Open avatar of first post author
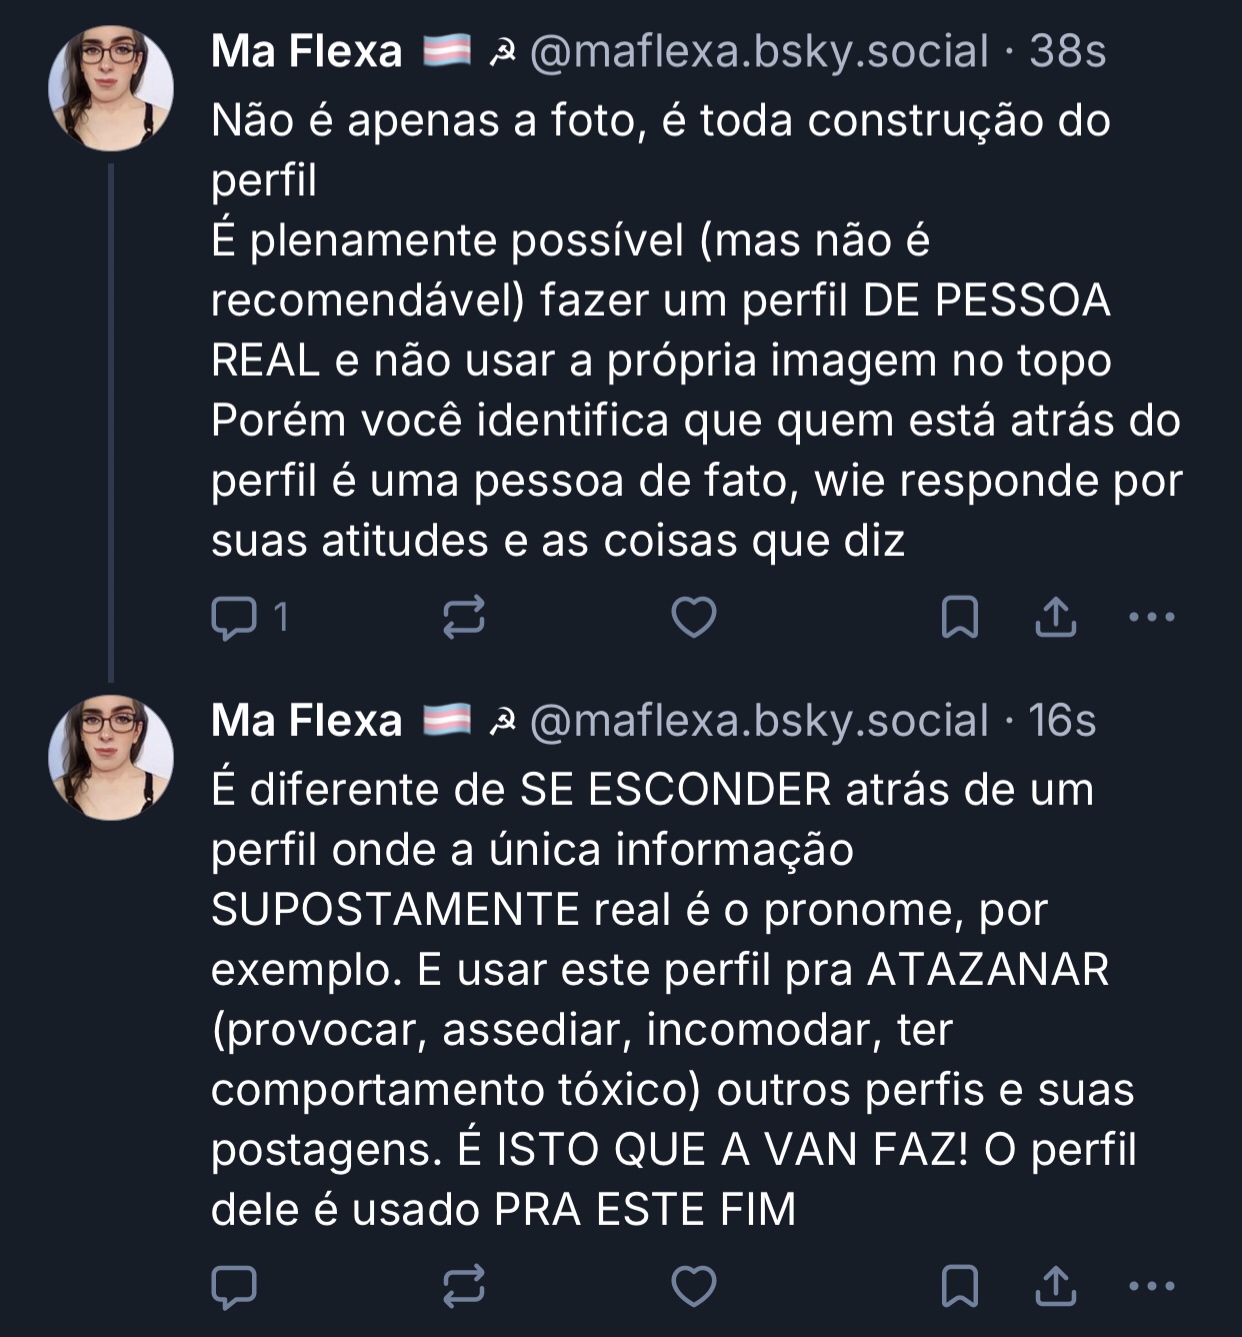 click(111, 88)
